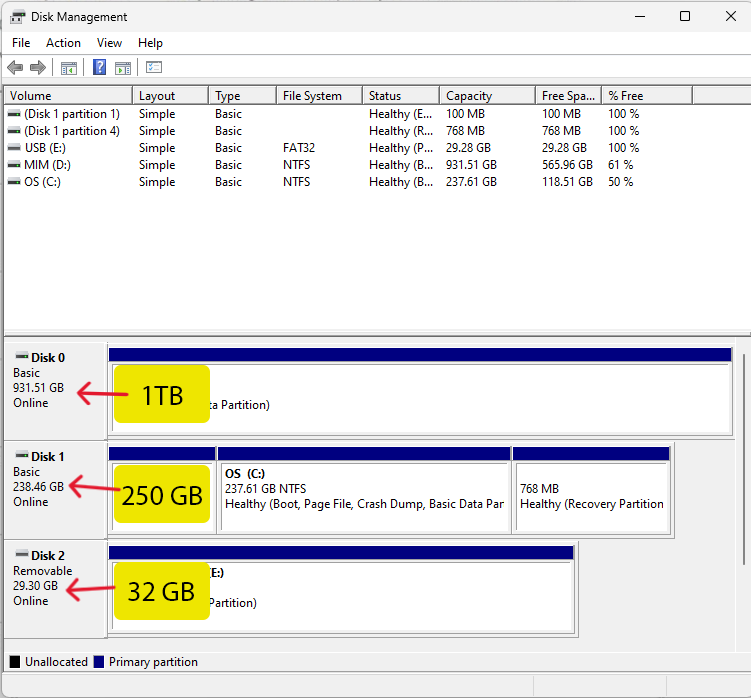751x698 pixels.
Task: Click drive icon beside Disk 1 partition 1
Action: 14,114
